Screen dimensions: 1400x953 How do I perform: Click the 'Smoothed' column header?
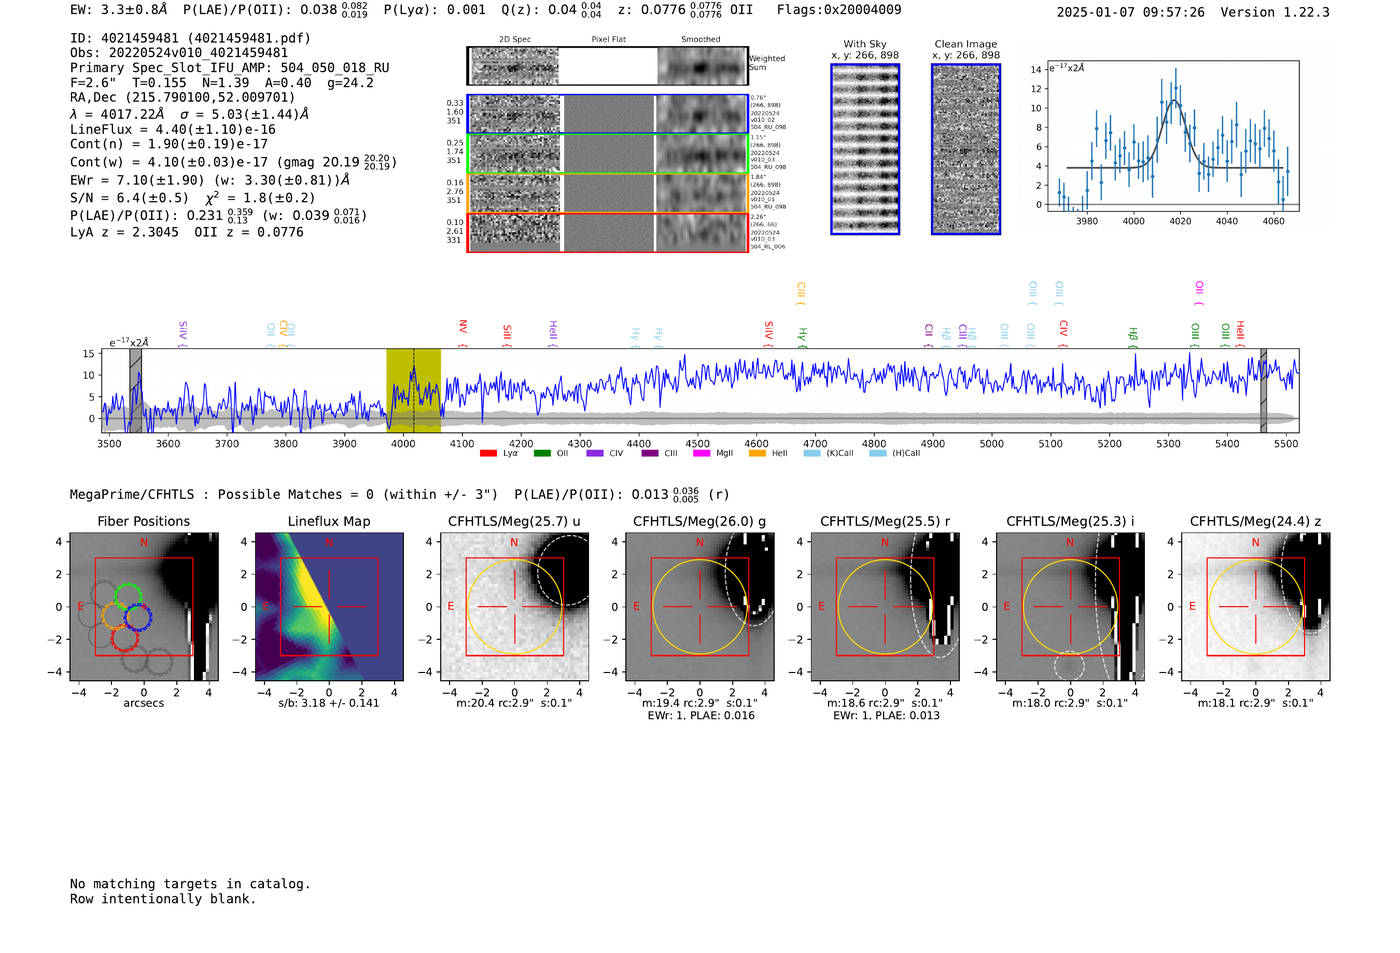click(700, 40)
